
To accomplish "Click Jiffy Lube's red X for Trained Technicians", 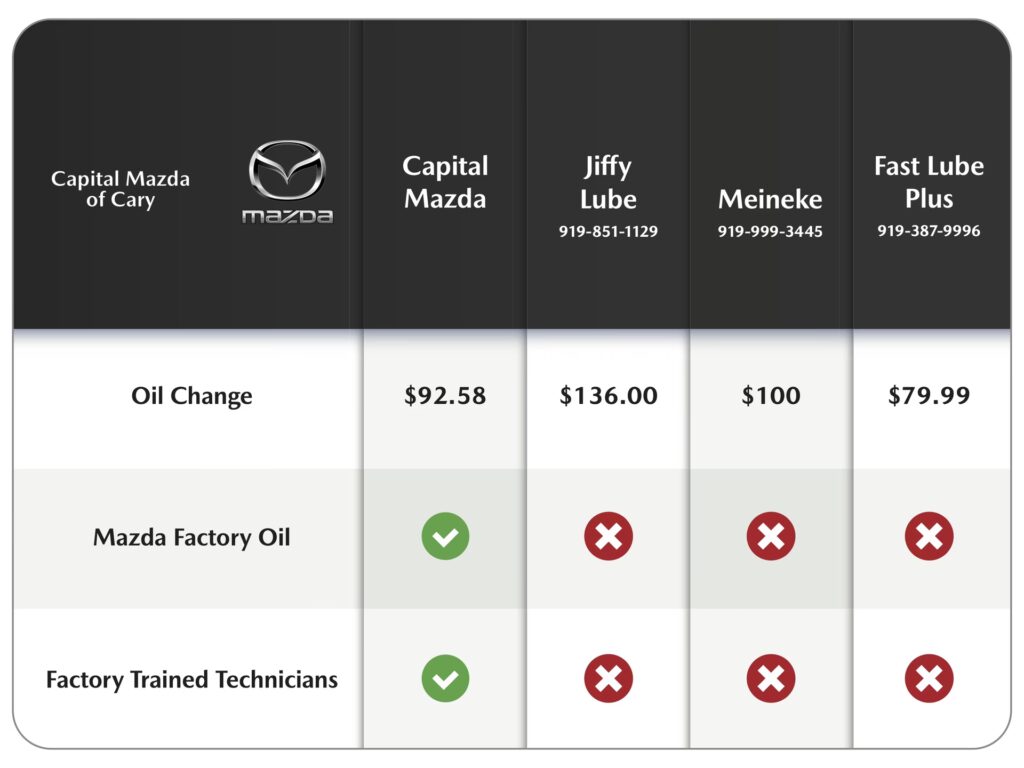I will pos(608,679).
